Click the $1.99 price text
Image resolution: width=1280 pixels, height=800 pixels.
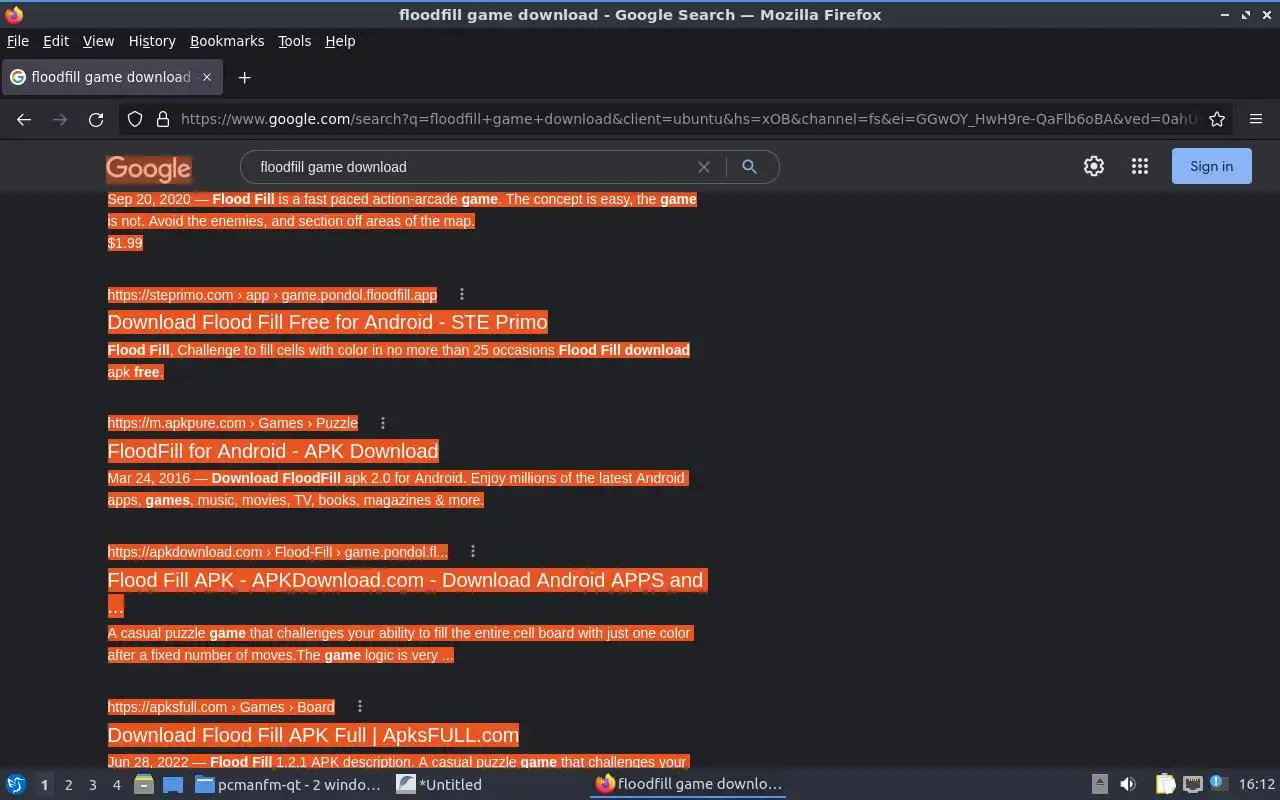[125, 243]
